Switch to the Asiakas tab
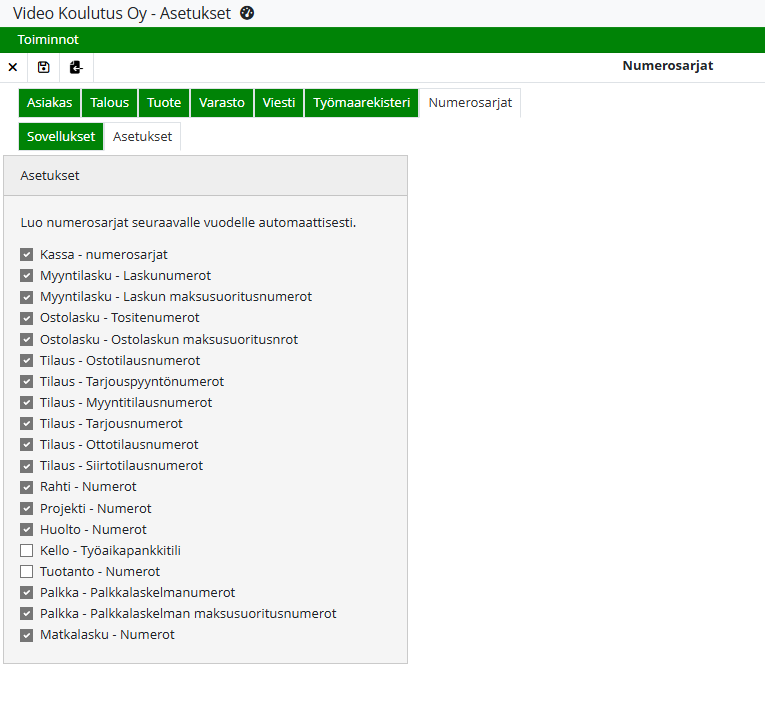This screenshot has height=707, width=765. [49, 102]
